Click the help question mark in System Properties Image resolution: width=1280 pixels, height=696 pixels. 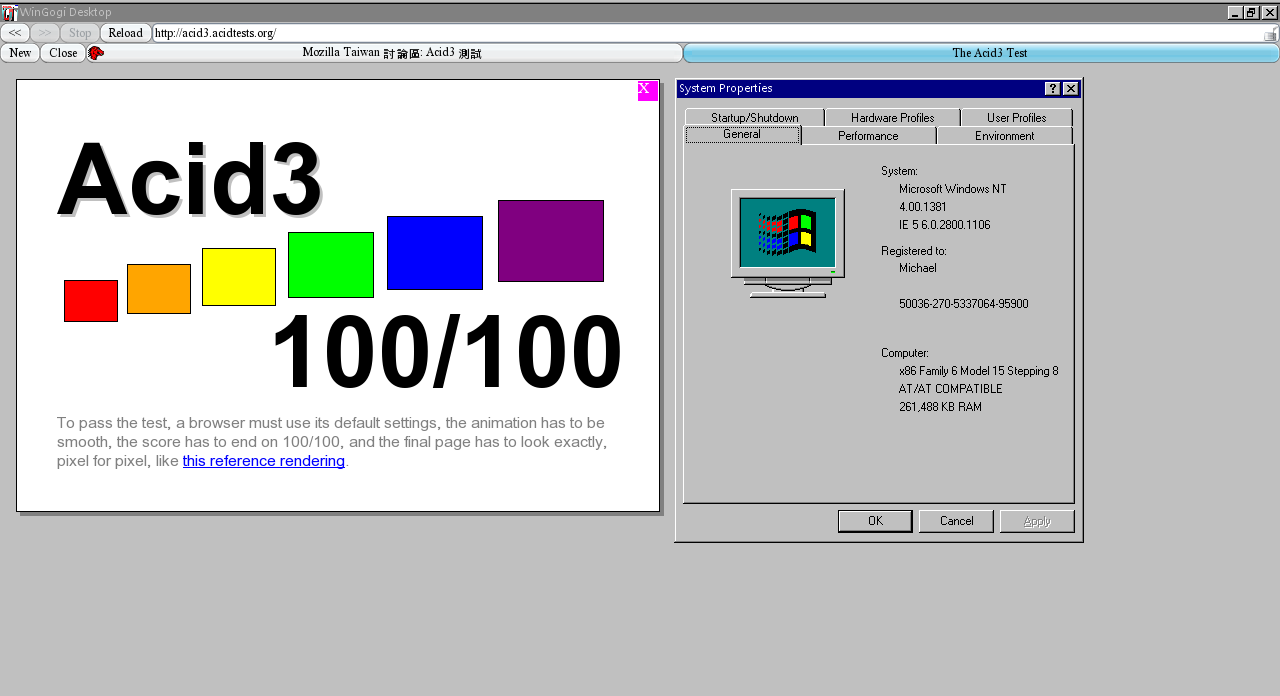tap(1052, 89)
